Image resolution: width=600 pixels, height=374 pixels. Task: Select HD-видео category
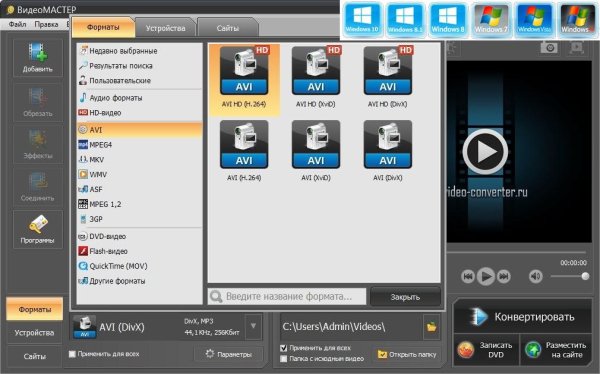click(139, 113)
